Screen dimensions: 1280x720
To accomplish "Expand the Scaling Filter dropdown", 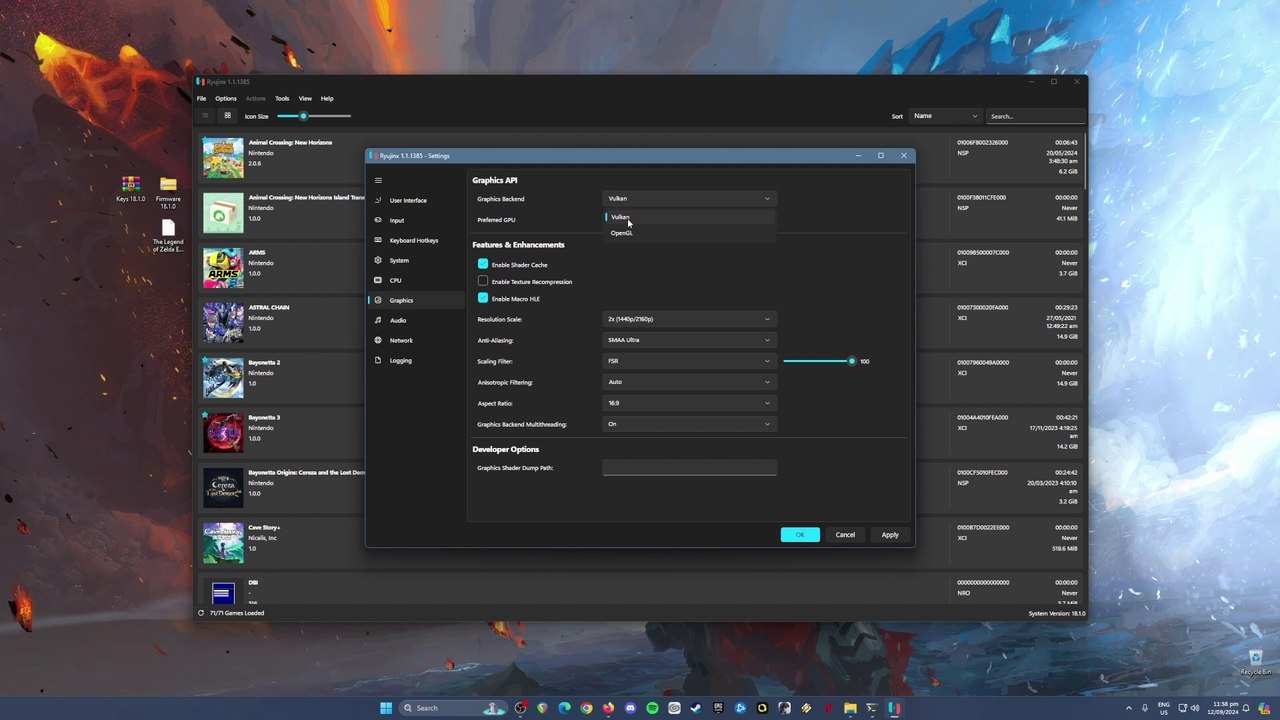I will tap(689, 361).
